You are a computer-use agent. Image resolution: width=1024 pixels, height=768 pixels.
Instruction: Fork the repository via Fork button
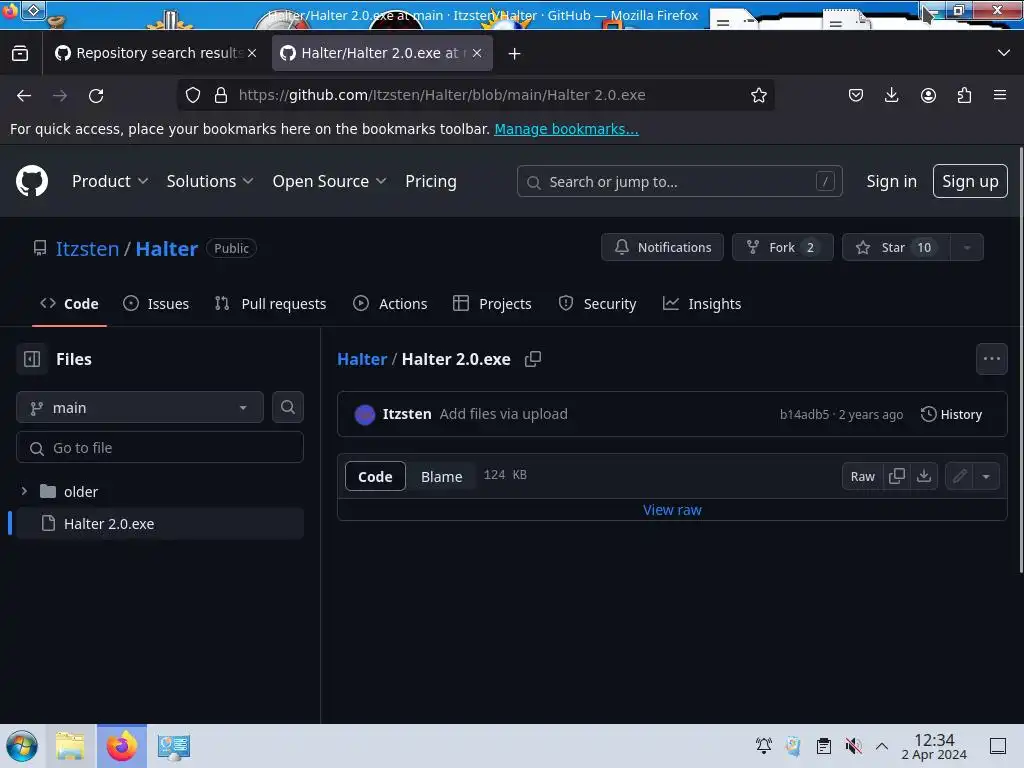[782, 248]
